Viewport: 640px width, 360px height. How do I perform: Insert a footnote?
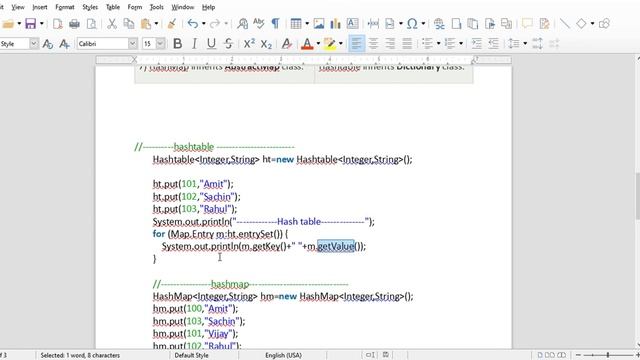point(456,24)
